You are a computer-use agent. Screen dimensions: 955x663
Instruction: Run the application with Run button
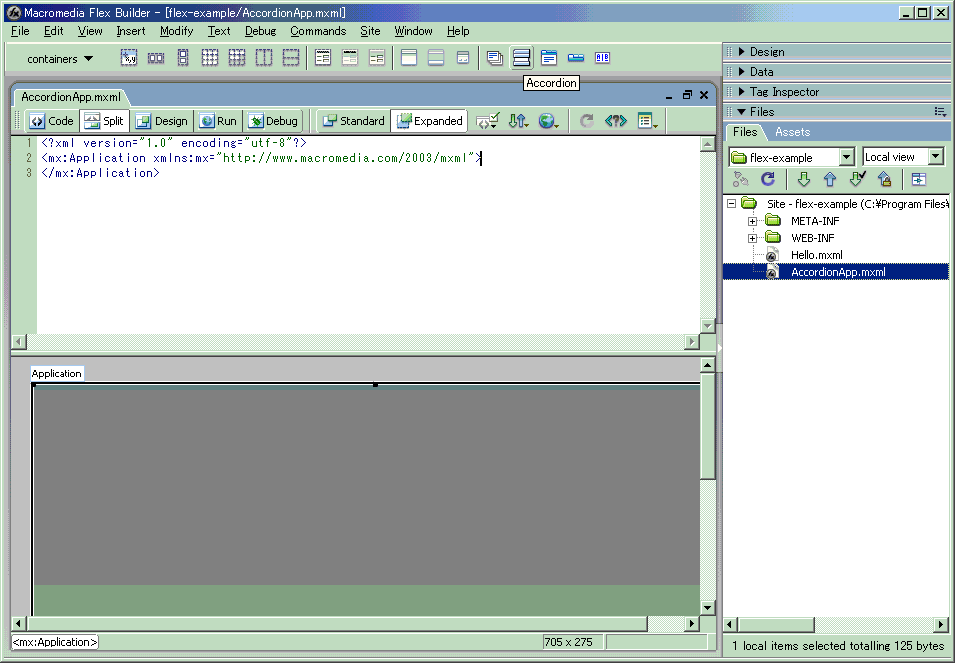pyautogui.click(x=219, y=121)
